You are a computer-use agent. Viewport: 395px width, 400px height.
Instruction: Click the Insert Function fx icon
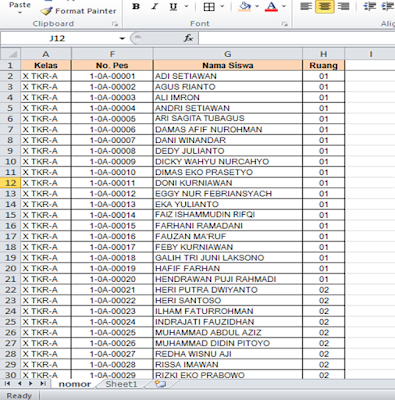188,38
